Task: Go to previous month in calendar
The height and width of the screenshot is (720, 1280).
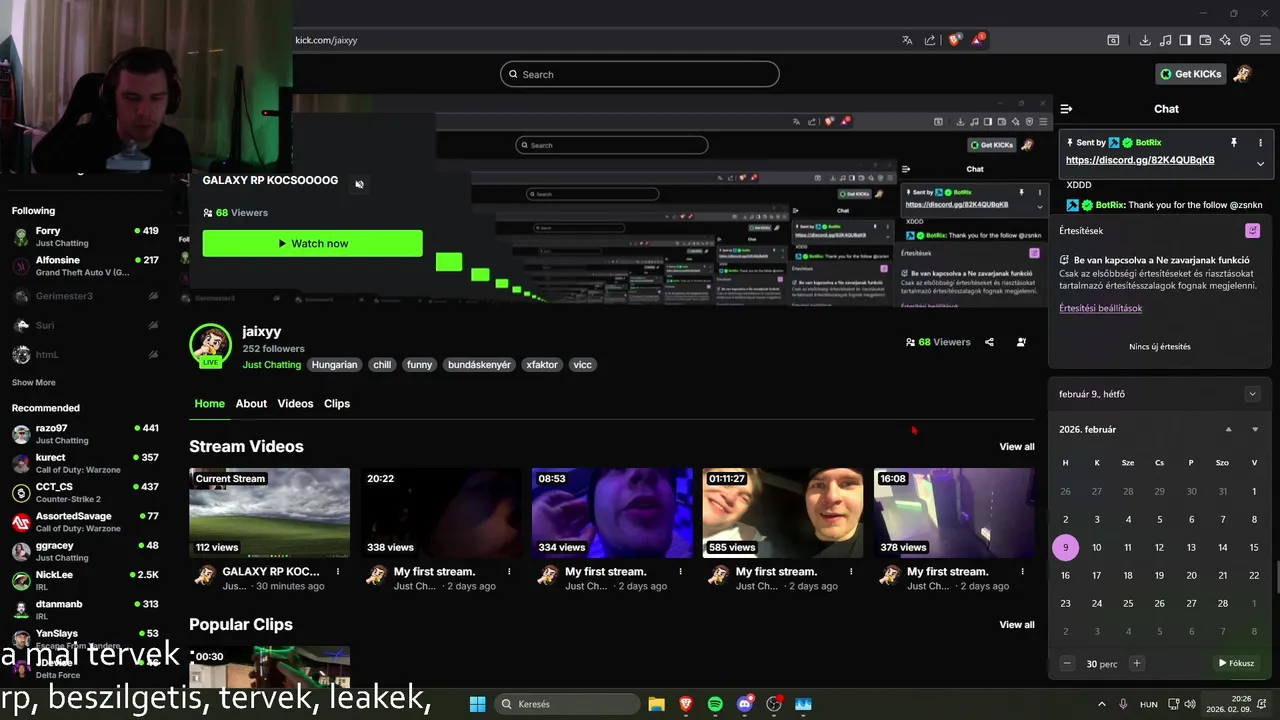Action: click(x=1229, y=429)
